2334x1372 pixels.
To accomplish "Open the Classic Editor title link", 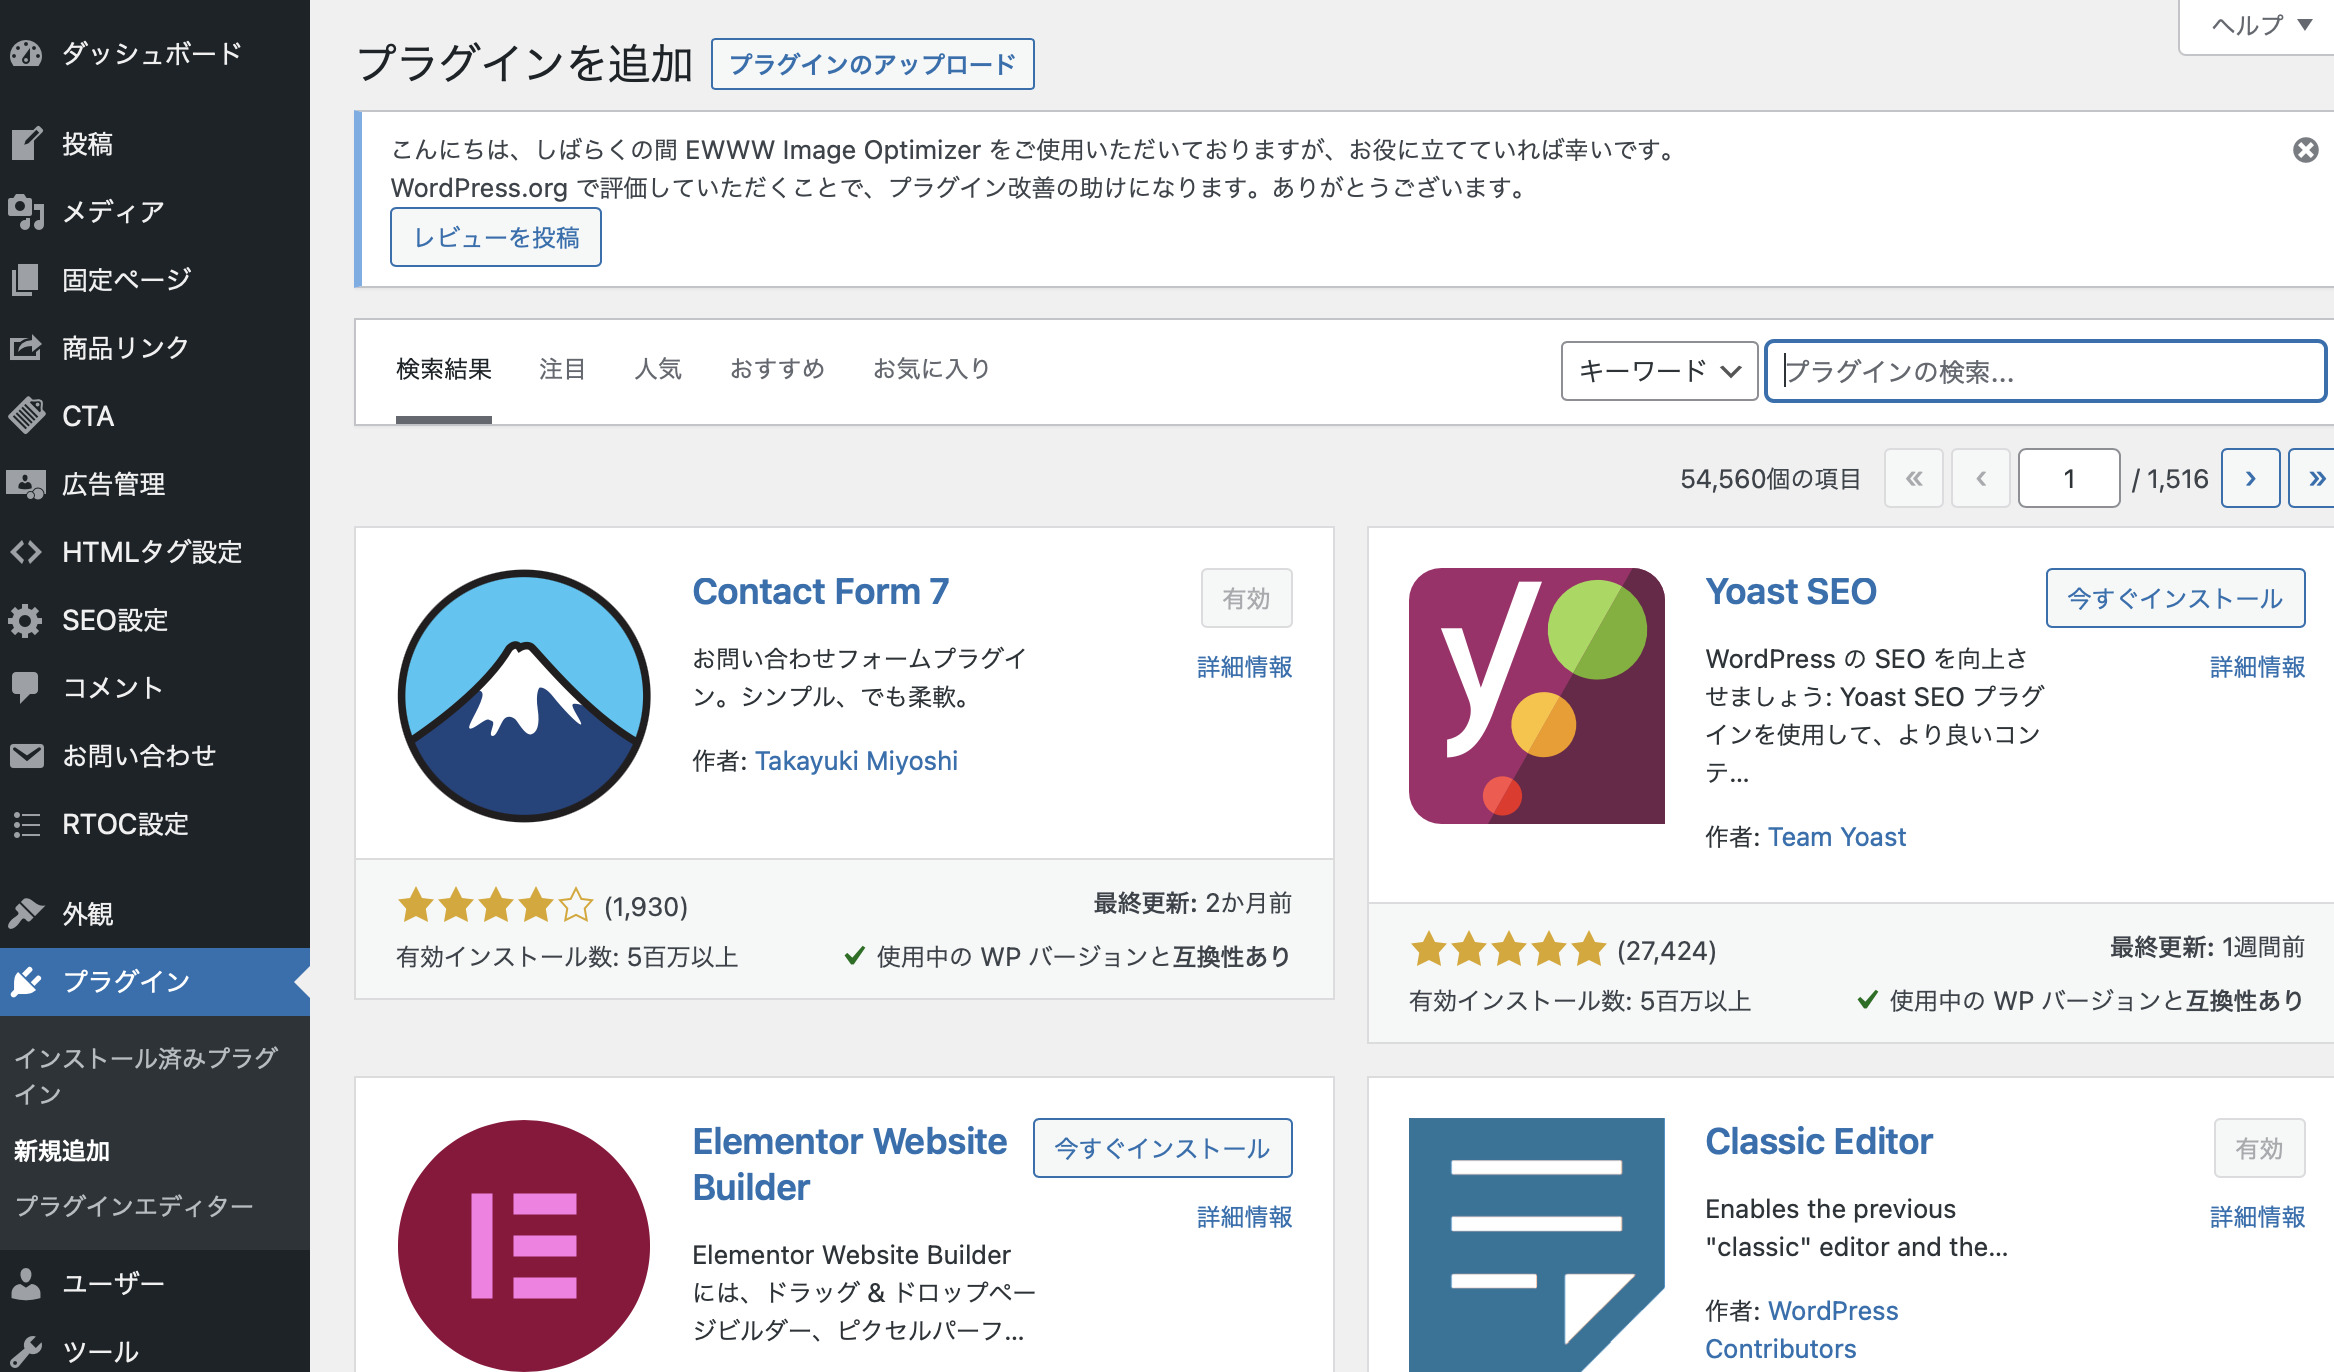I will click(1819, 1141).
